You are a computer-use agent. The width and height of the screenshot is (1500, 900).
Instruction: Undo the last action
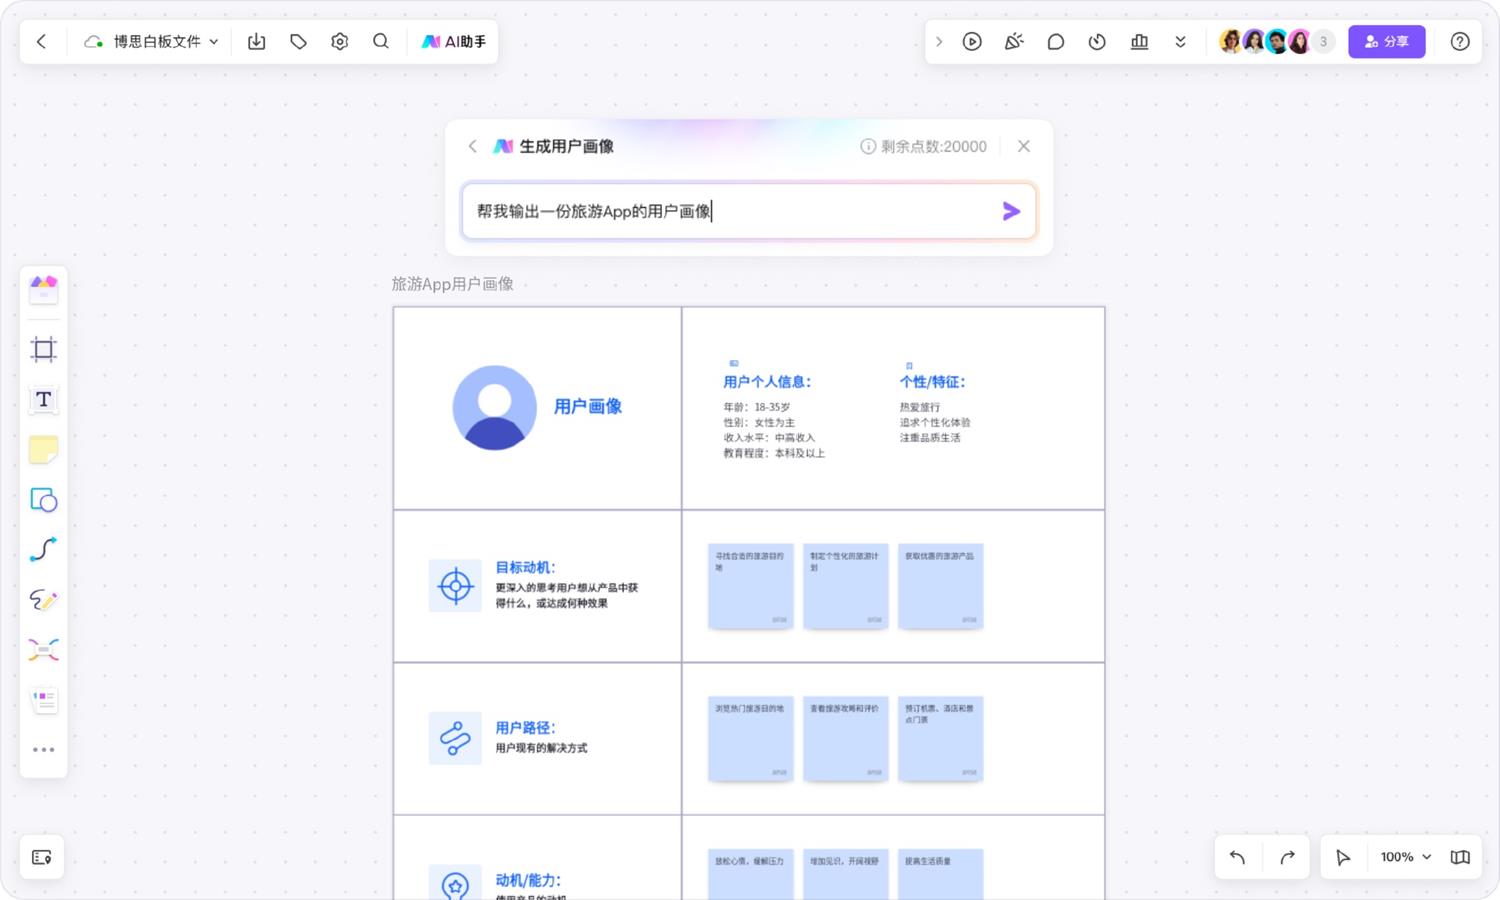(x=1237, y=857)
